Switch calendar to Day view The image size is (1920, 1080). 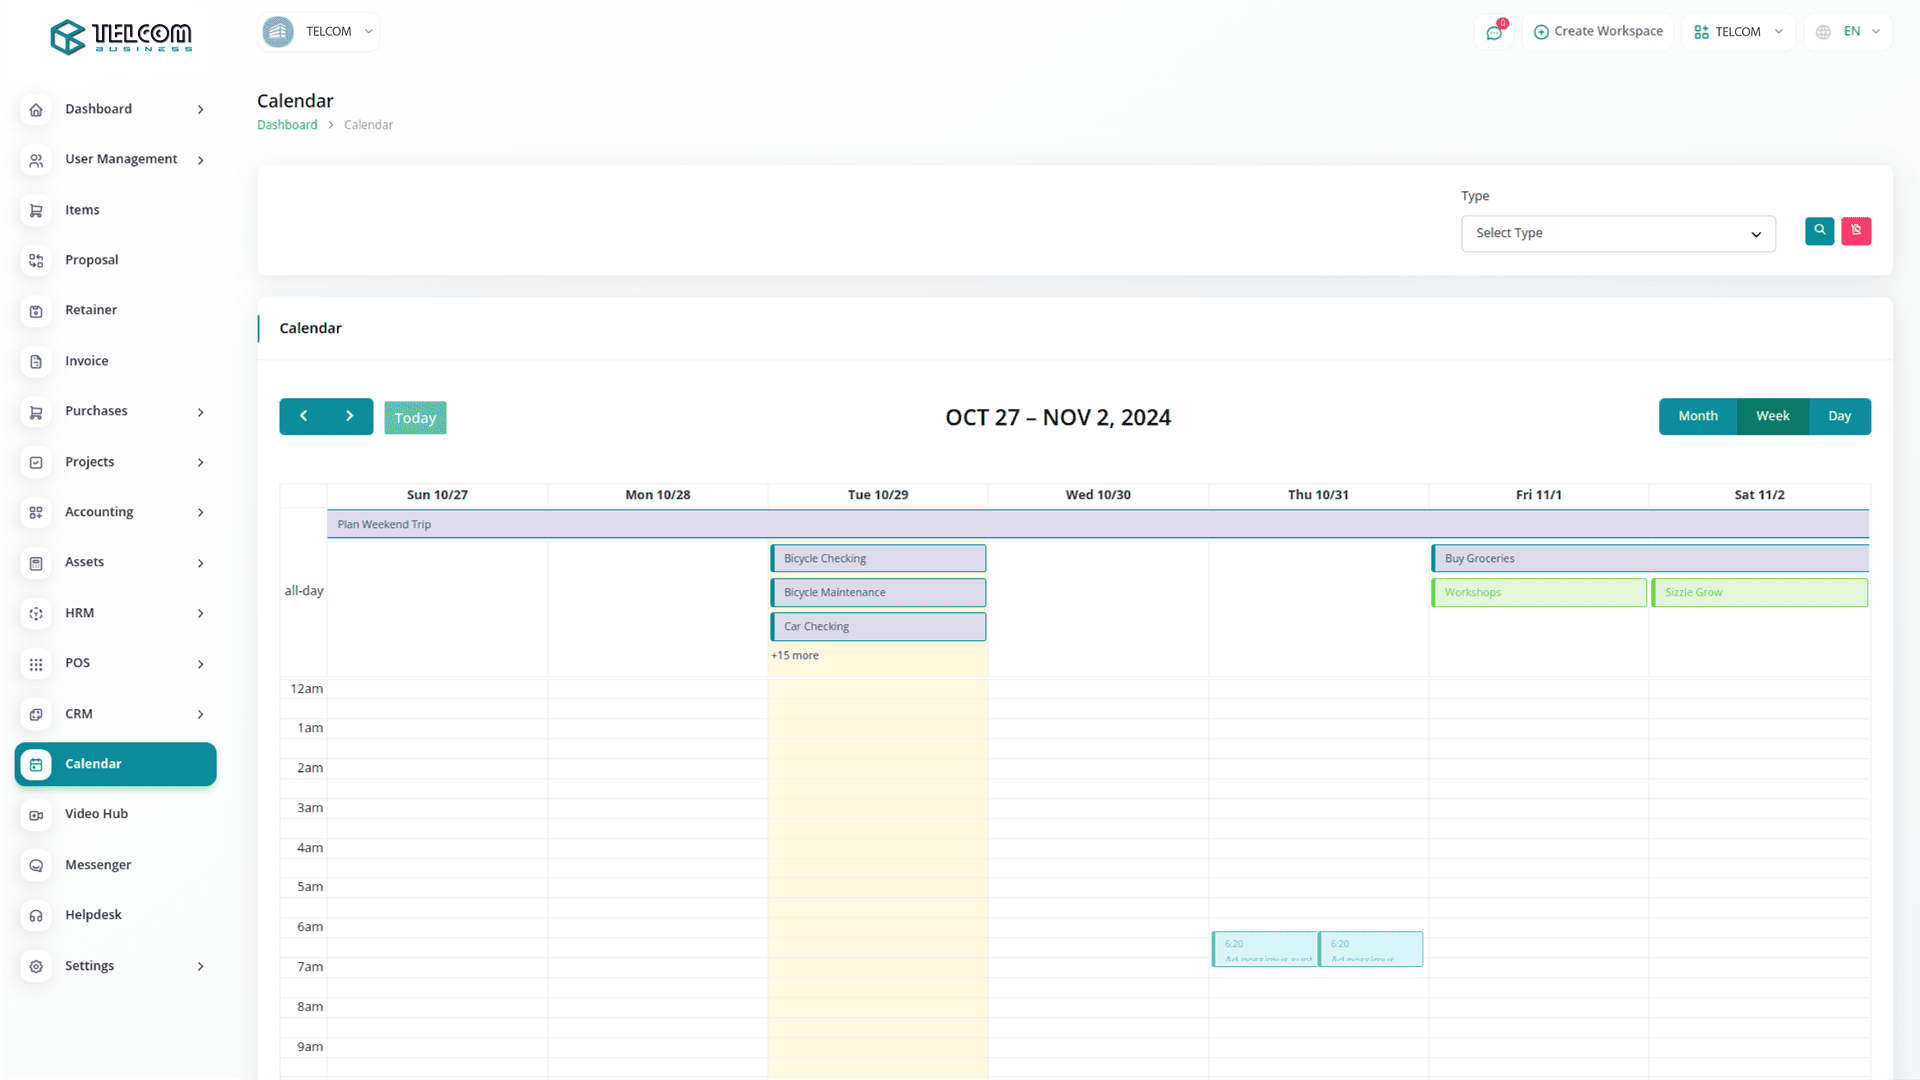click(1839, 416)
